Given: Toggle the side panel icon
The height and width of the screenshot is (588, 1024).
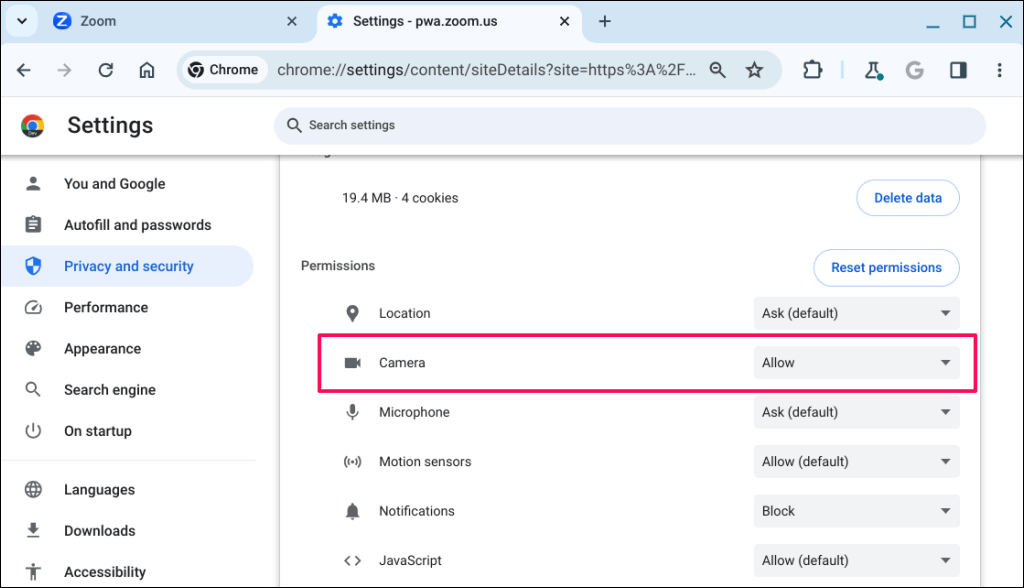Looking at the screenshot, I should (958, 70).
